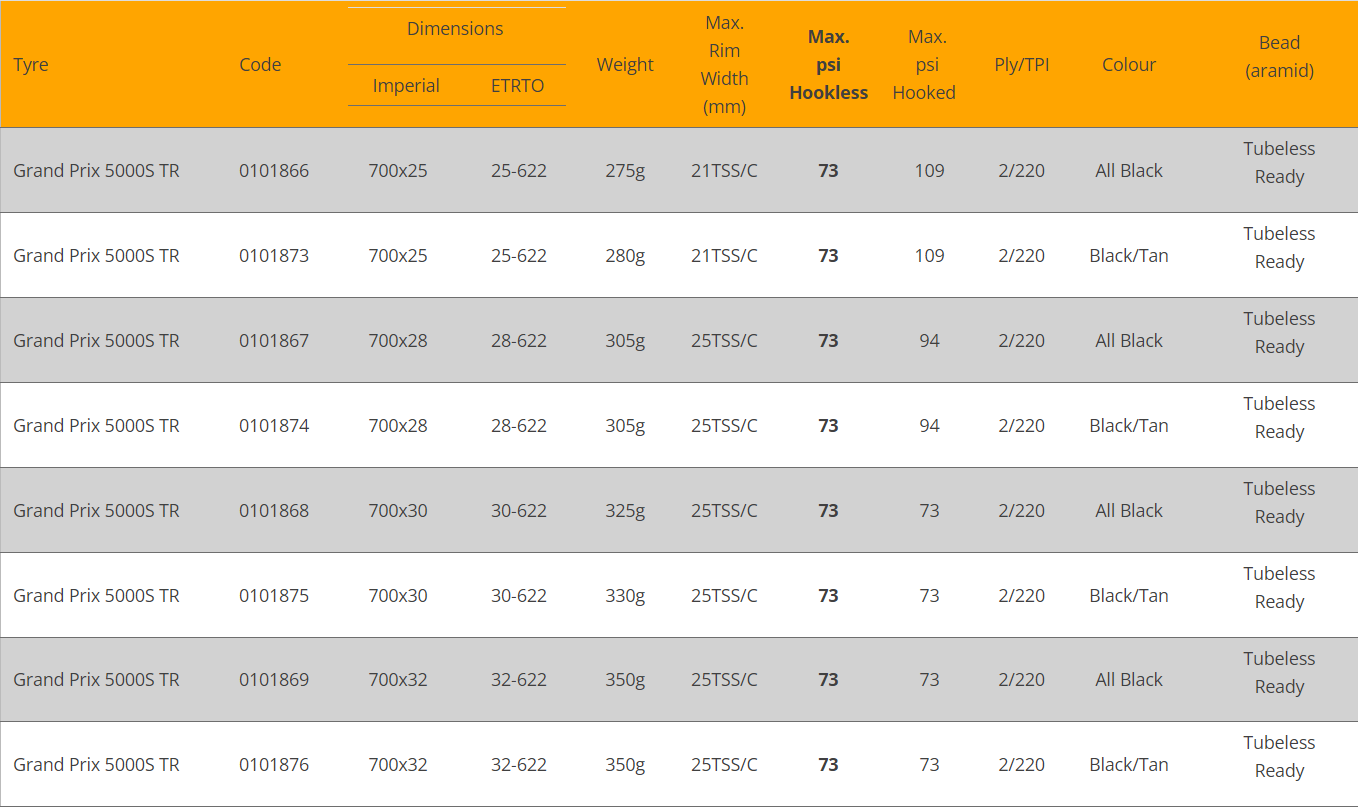Screen dimensions: 1358x807
Task: Click the 275g weight value
Action: (625, 171)
